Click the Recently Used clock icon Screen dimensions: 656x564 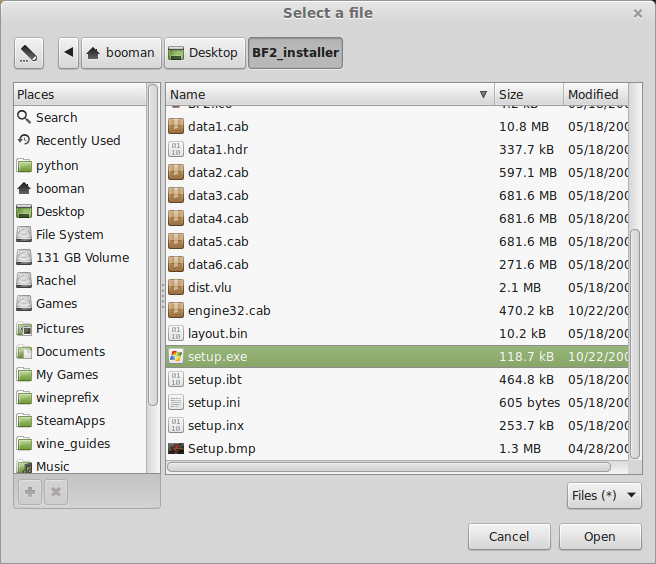(24, 140)
